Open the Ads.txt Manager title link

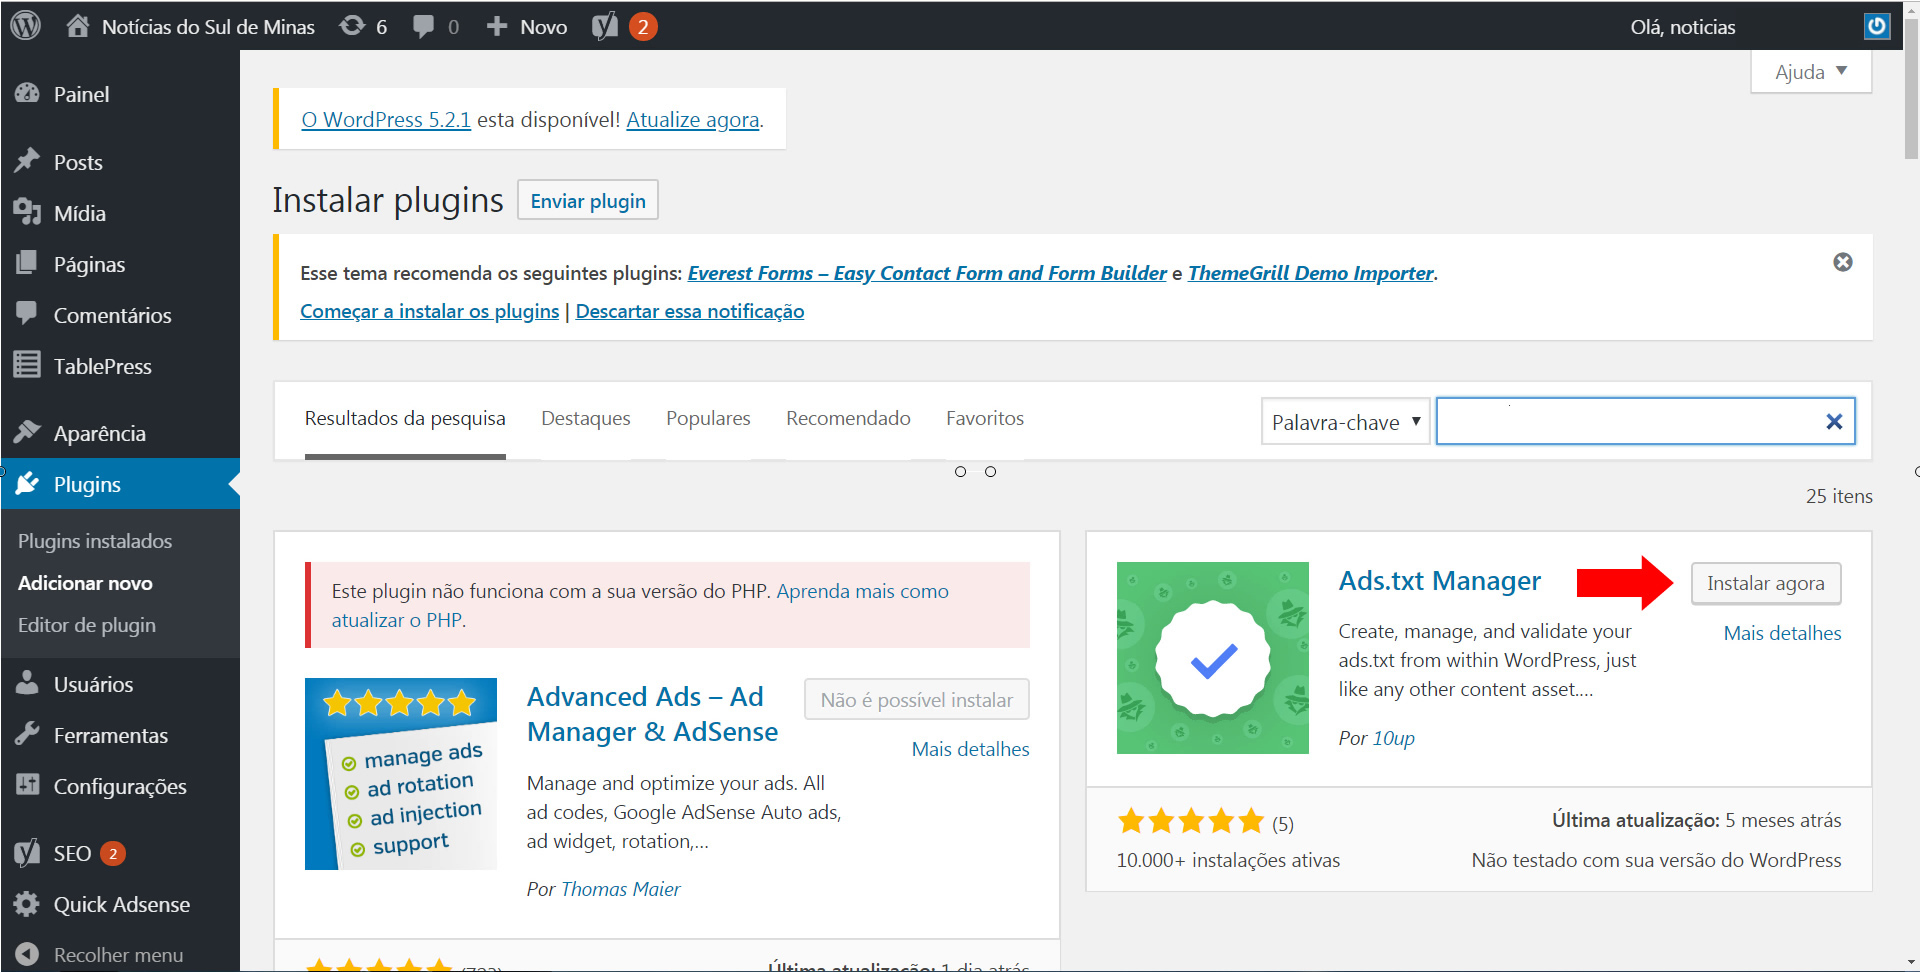1440,581
